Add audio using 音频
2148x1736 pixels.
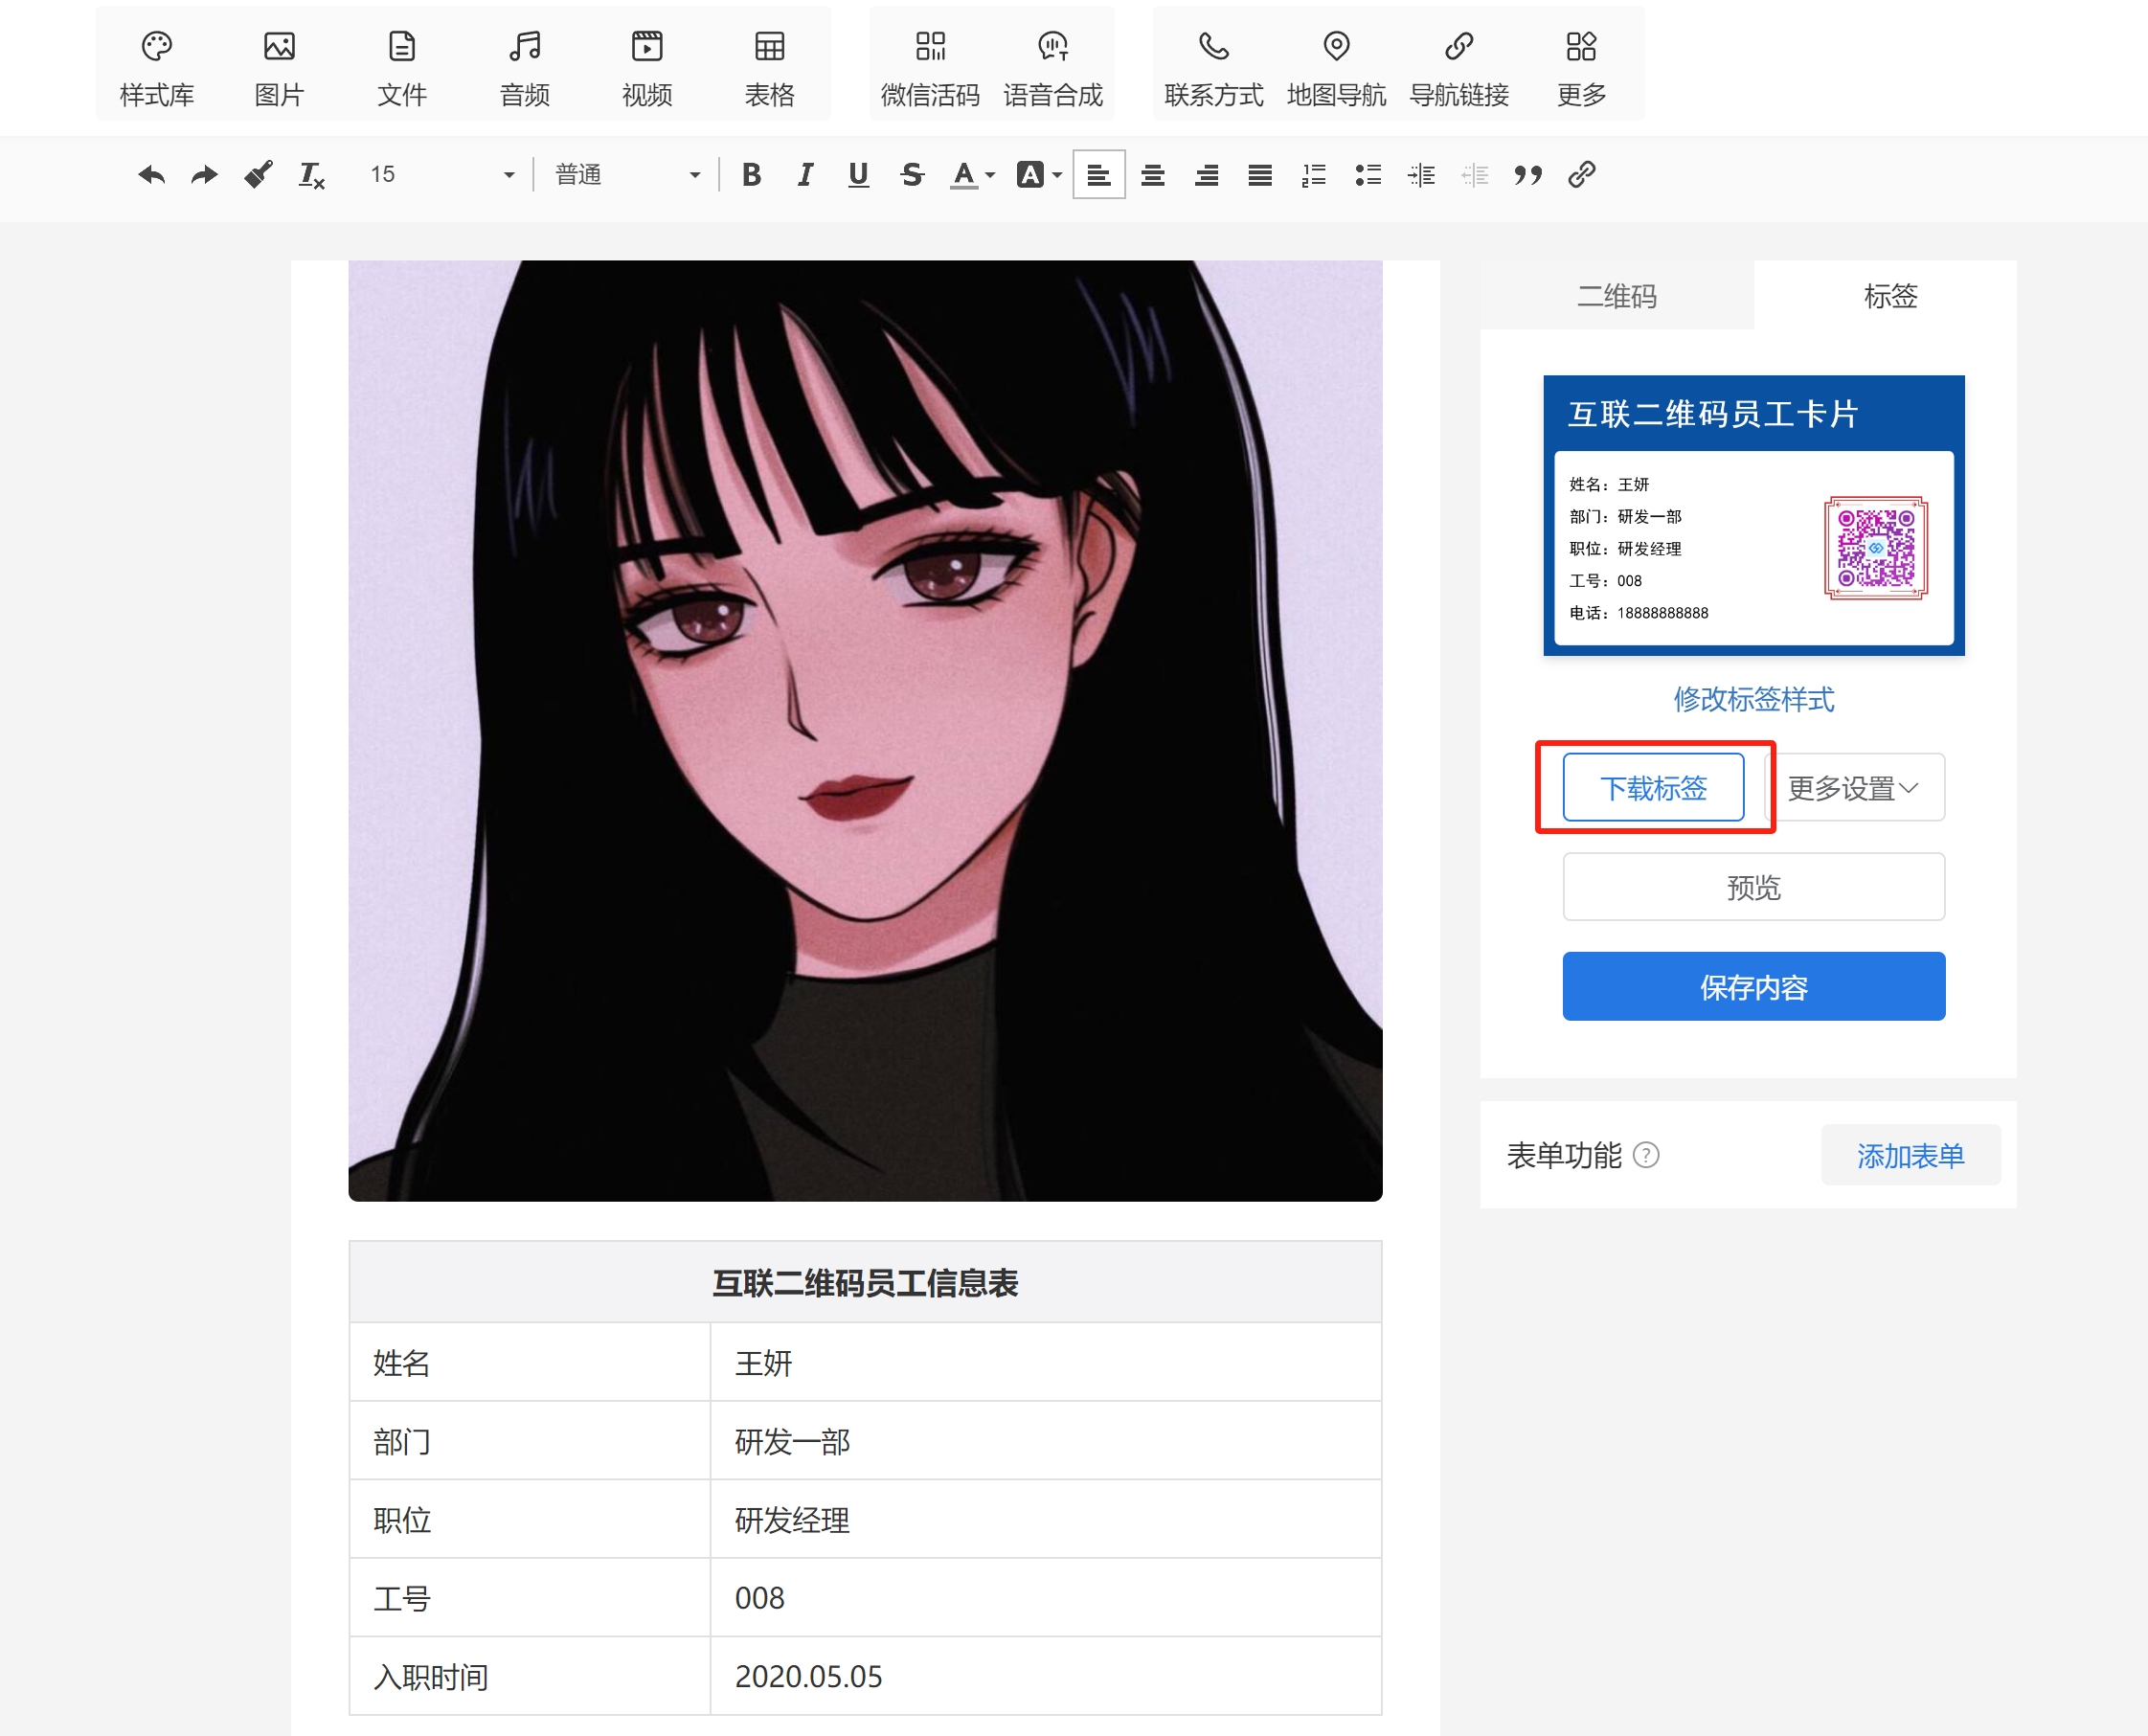tap(524, 68)
